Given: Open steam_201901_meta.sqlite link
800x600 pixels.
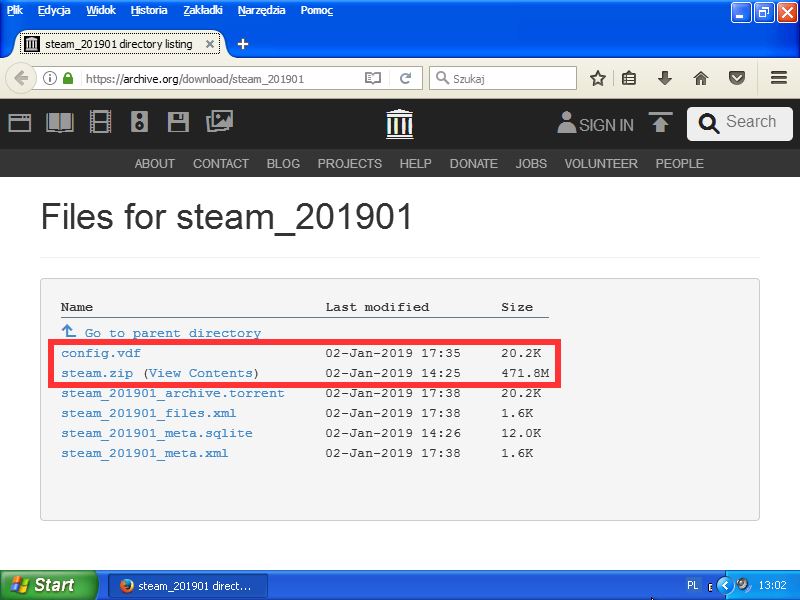Looking at the screenshot, I should click(x=157, y=433).
